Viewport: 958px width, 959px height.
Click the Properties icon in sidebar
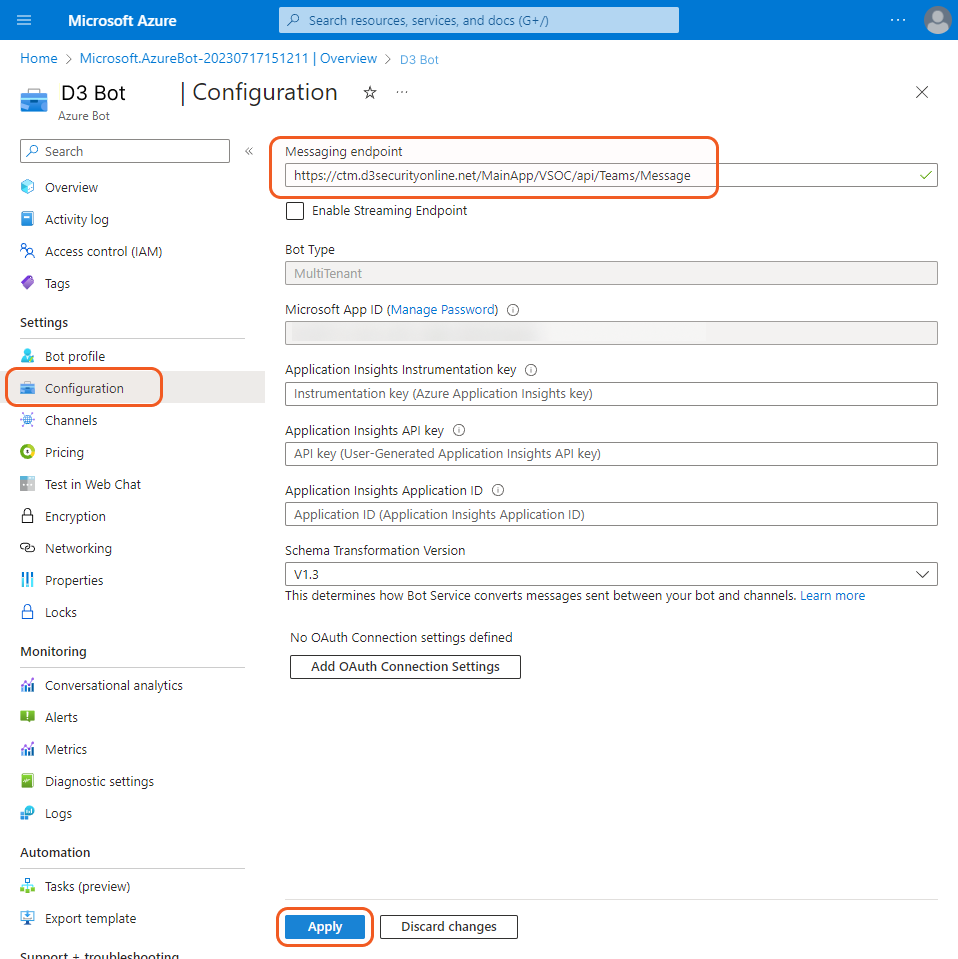click(28, 580)
